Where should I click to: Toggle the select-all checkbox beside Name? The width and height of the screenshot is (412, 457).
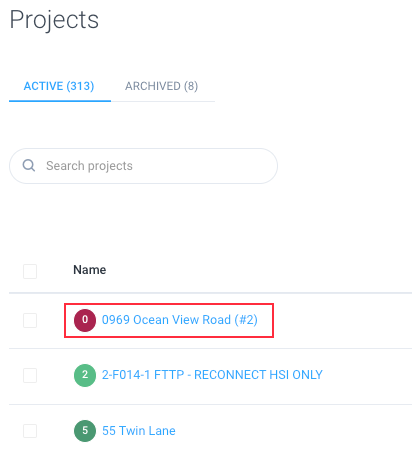coord(30,271)
